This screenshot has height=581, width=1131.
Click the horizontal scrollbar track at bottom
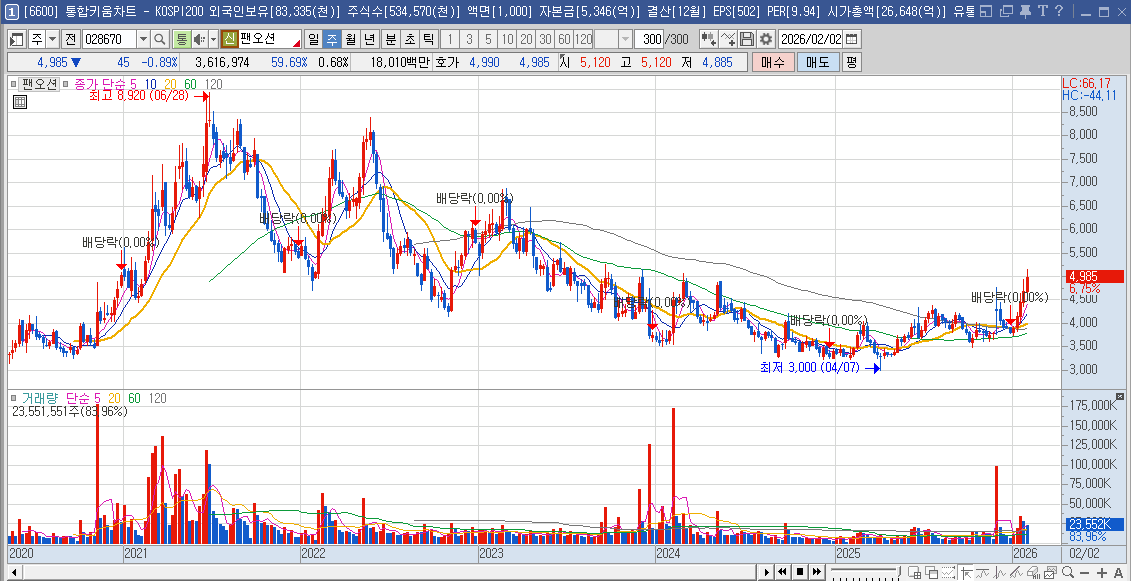tap(390, 572)
